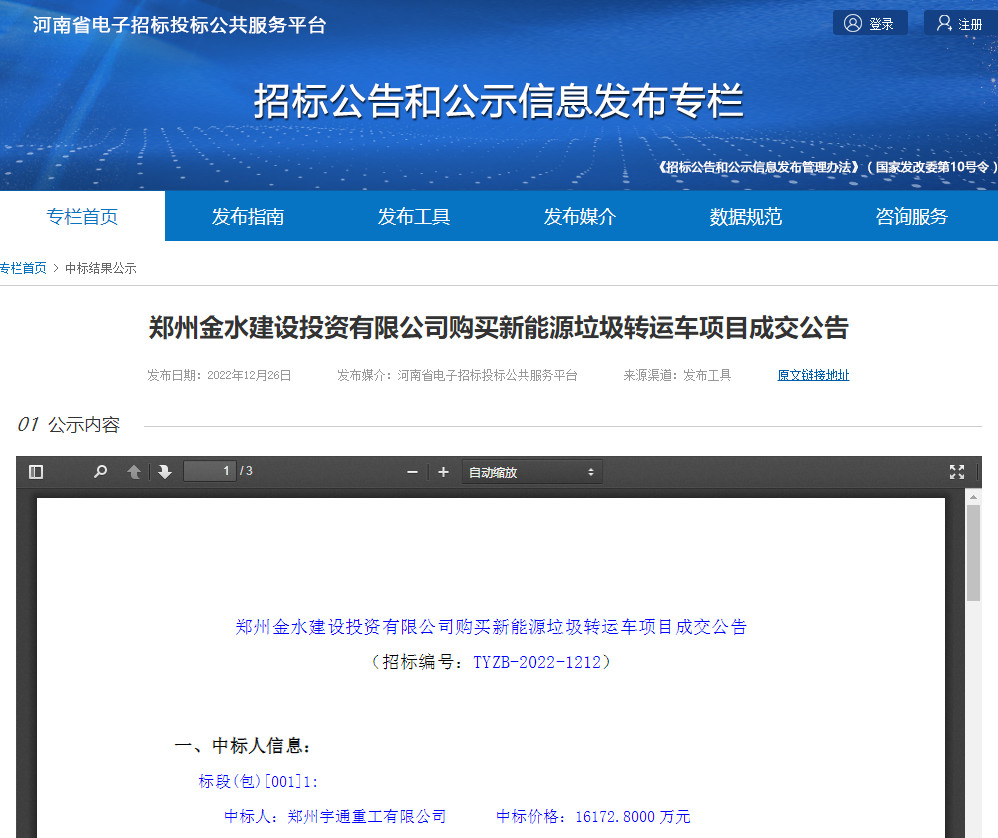This screenshot has height=838, width=998.
Task: Click the 专栏首页 breadcrumb link
Action: tap(23, 268)
